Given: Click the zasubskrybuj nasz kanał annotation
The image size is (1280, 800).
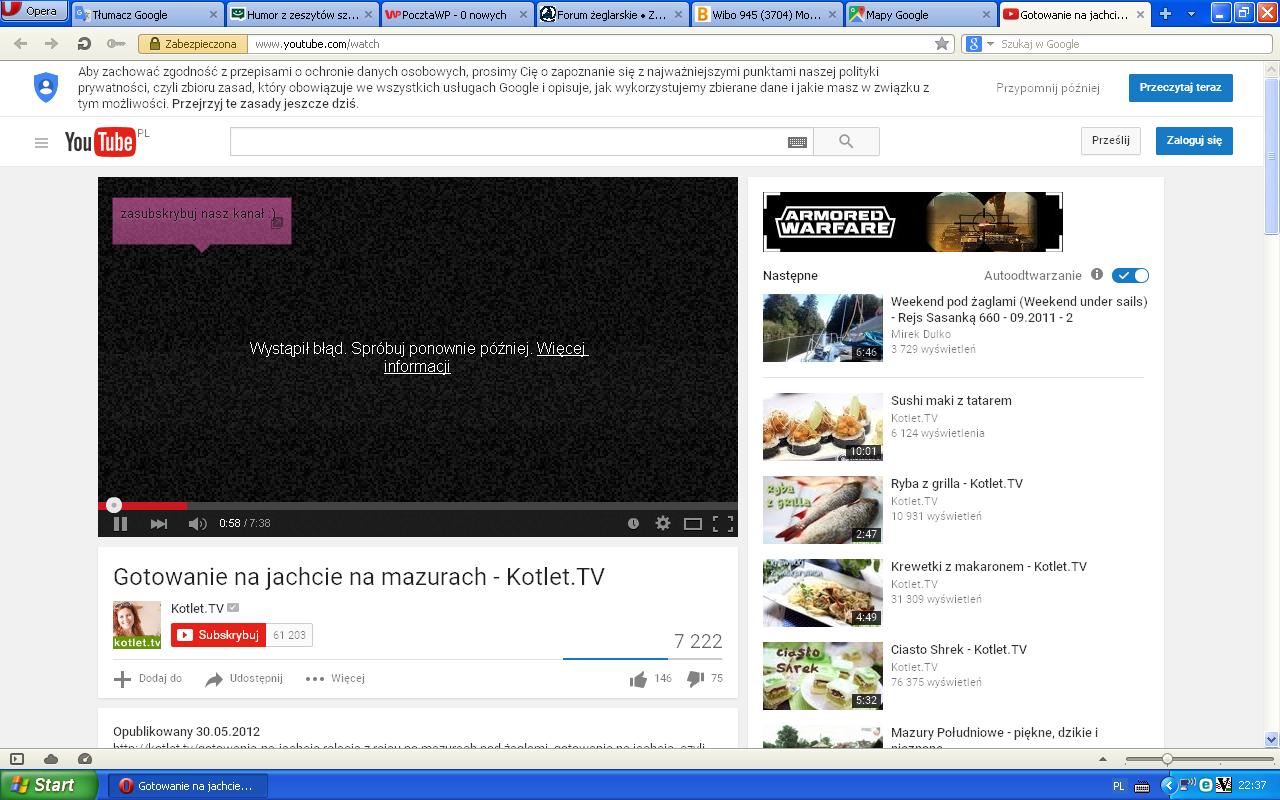Looking at the screenshot, I should point(201,221).
